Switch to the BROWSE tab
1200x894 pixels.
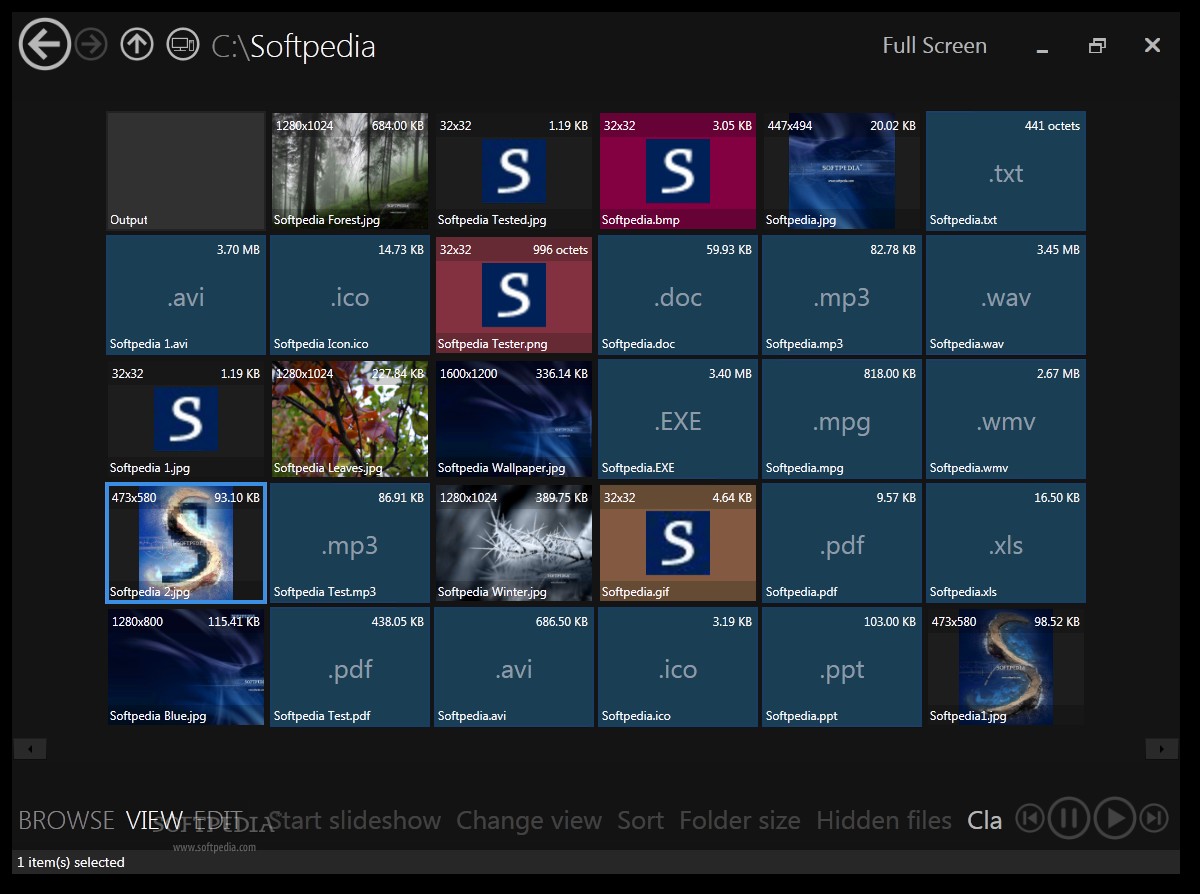click(66, 821)
